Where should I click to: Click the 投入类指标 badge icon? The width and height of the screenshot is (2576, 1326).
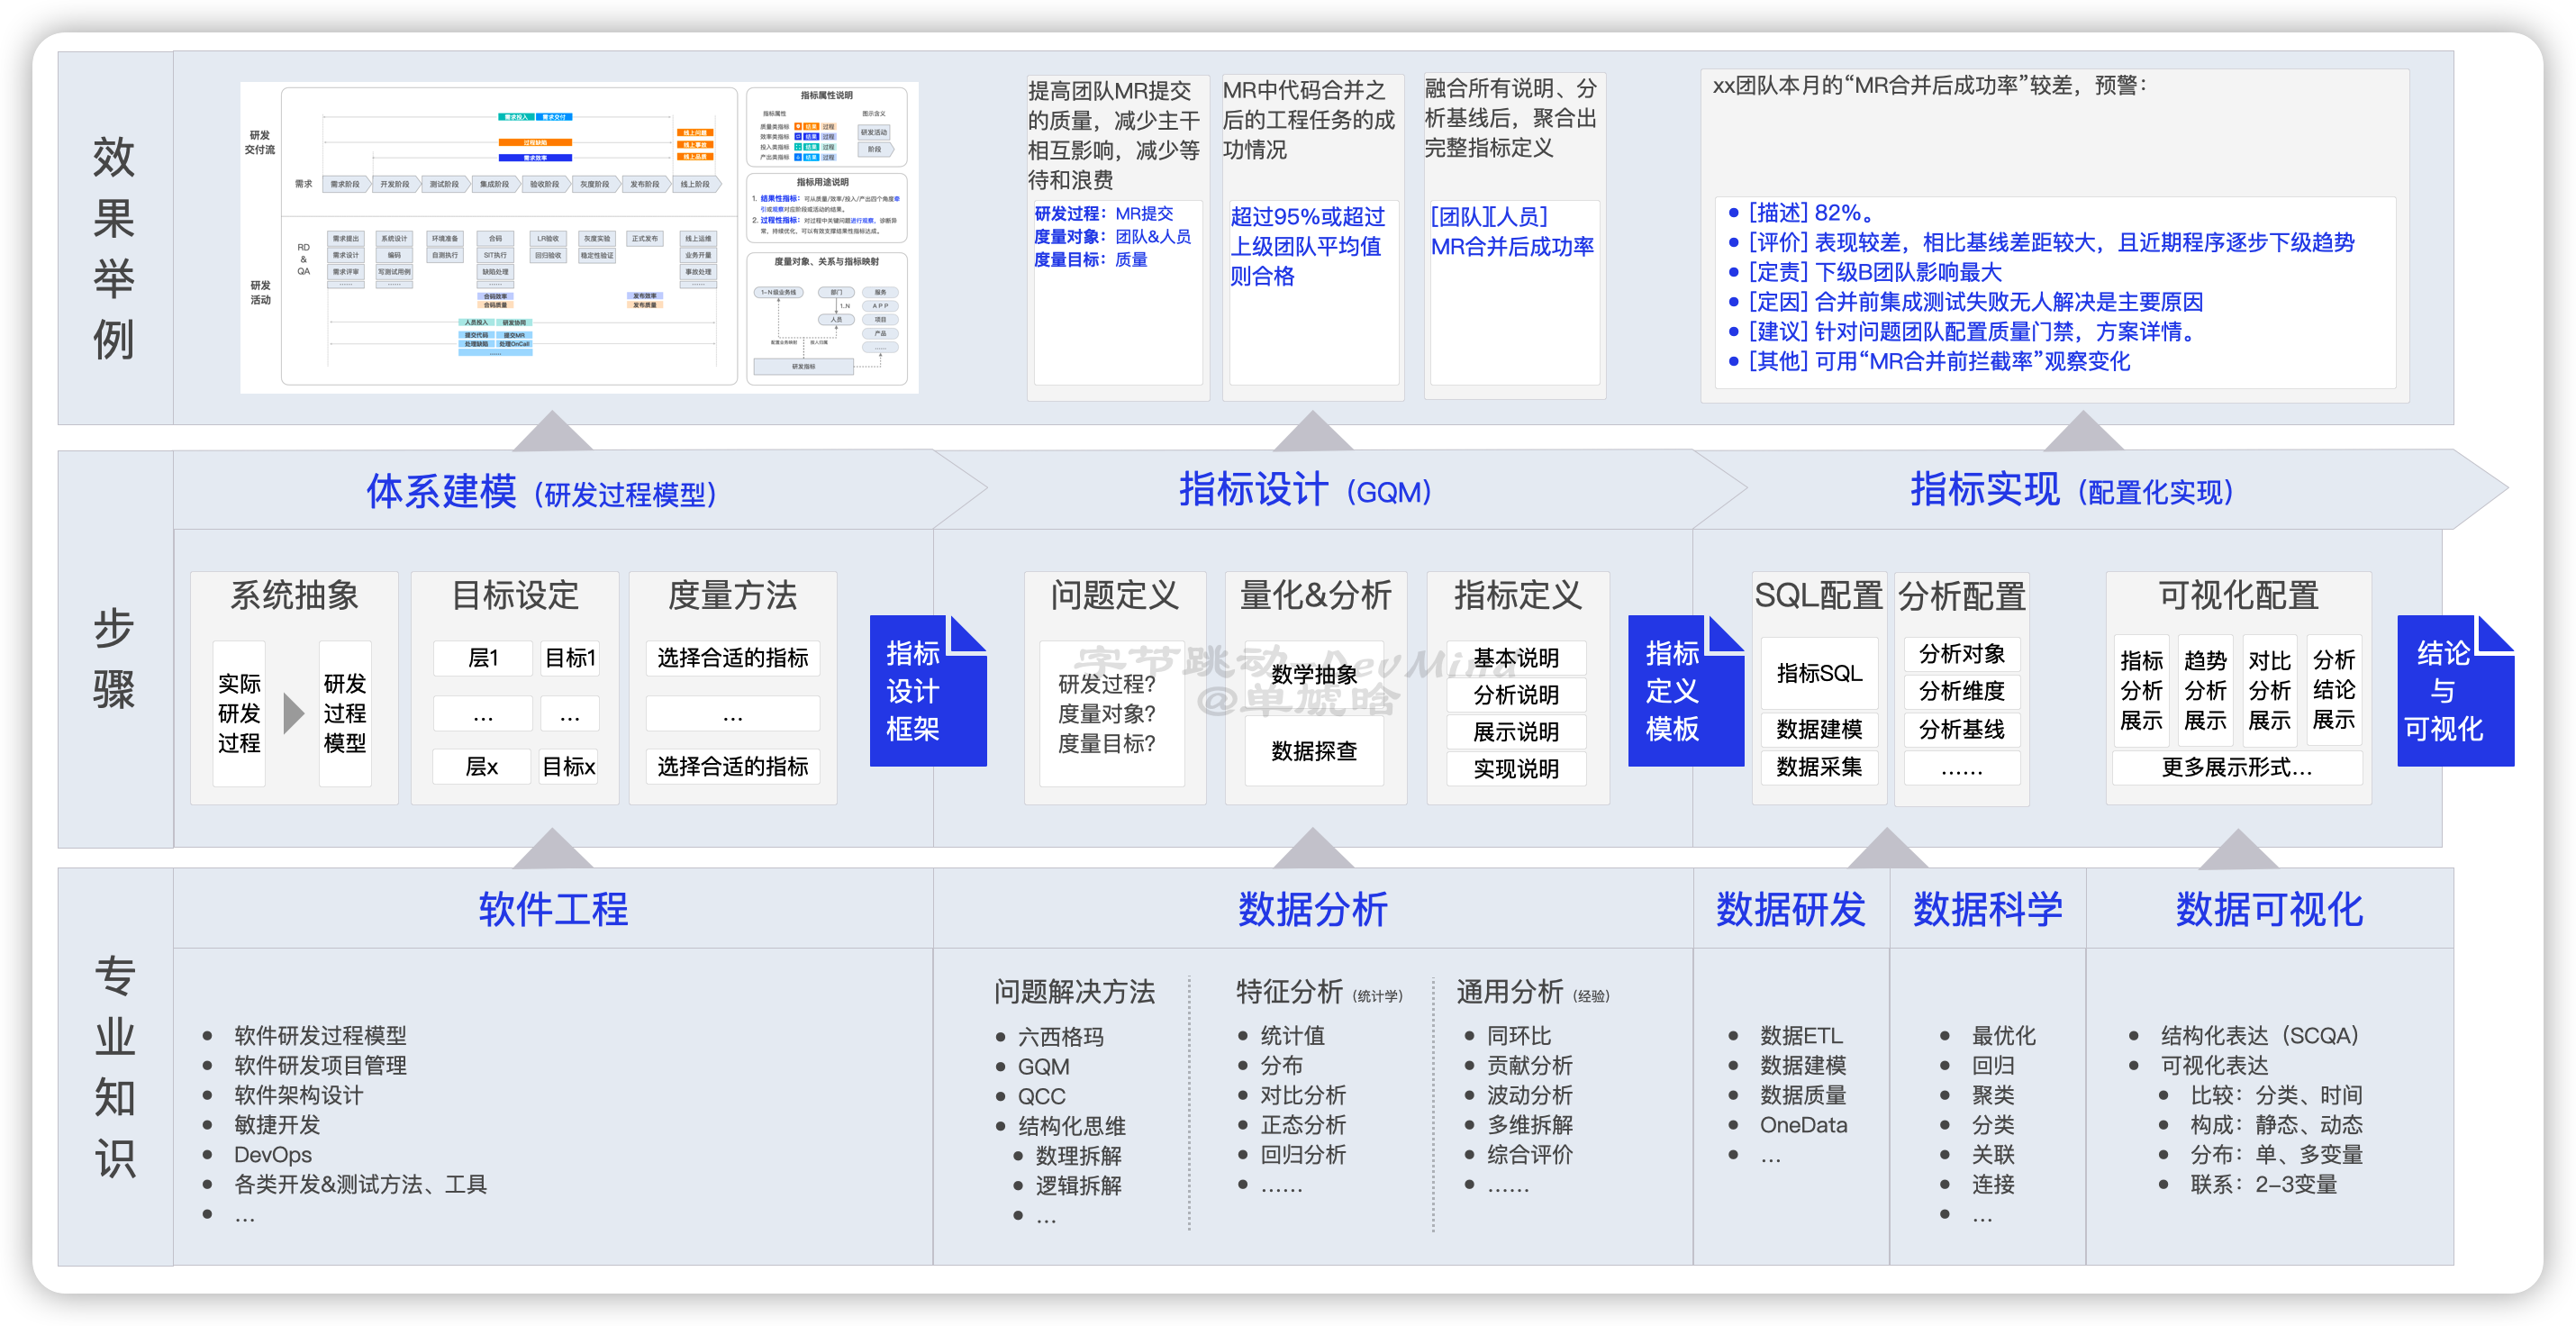[798, 148]
